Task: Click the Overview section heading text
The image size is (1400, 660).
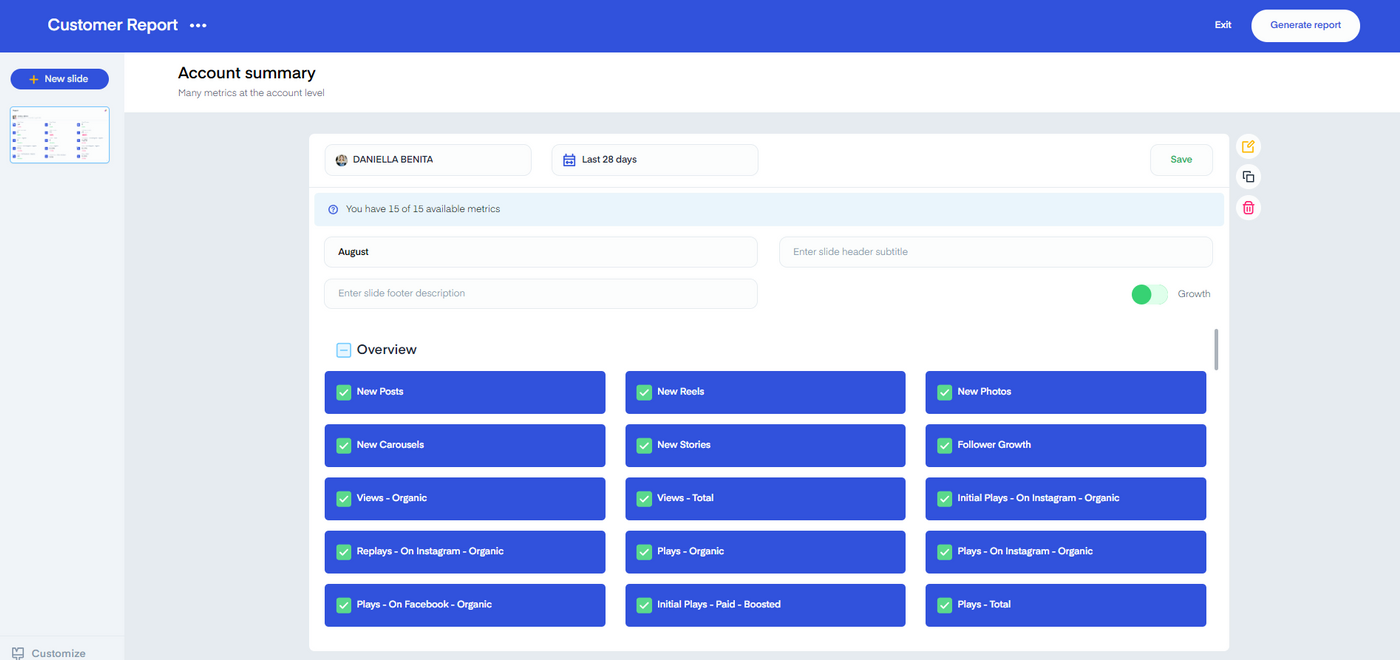Action: tap(387, 350)
